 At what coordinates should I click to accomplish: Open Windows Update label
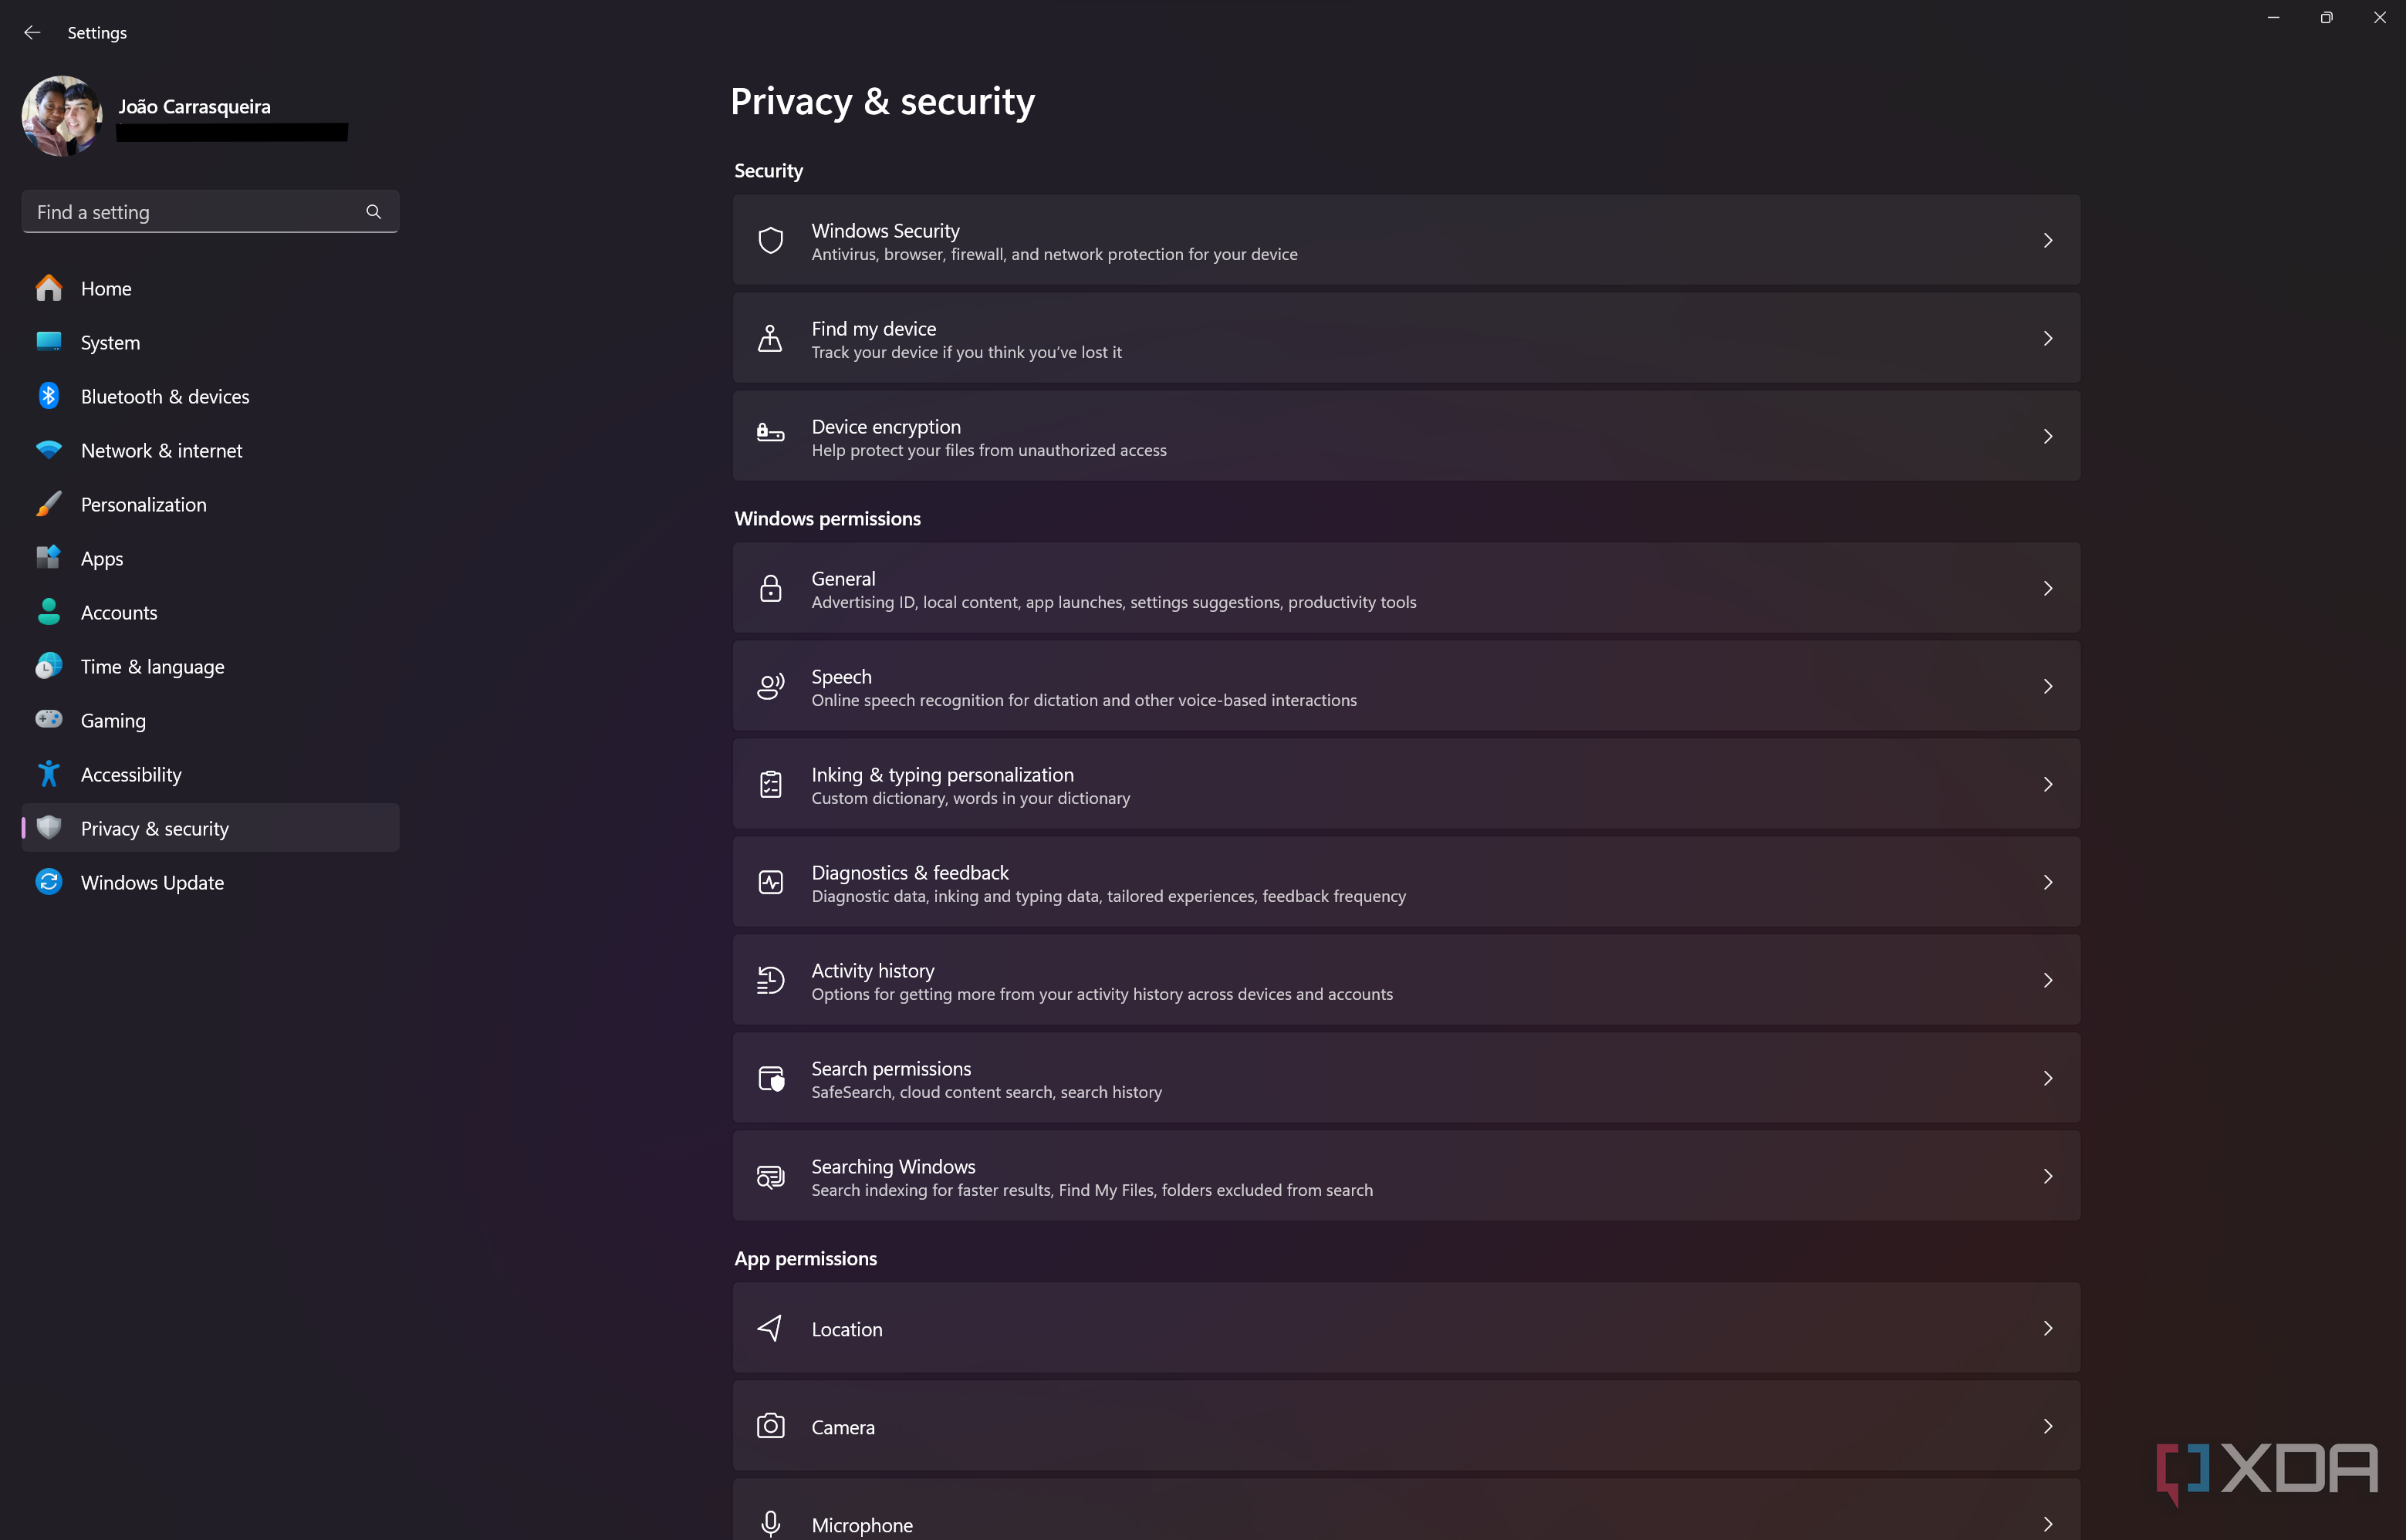click(152, 882)
